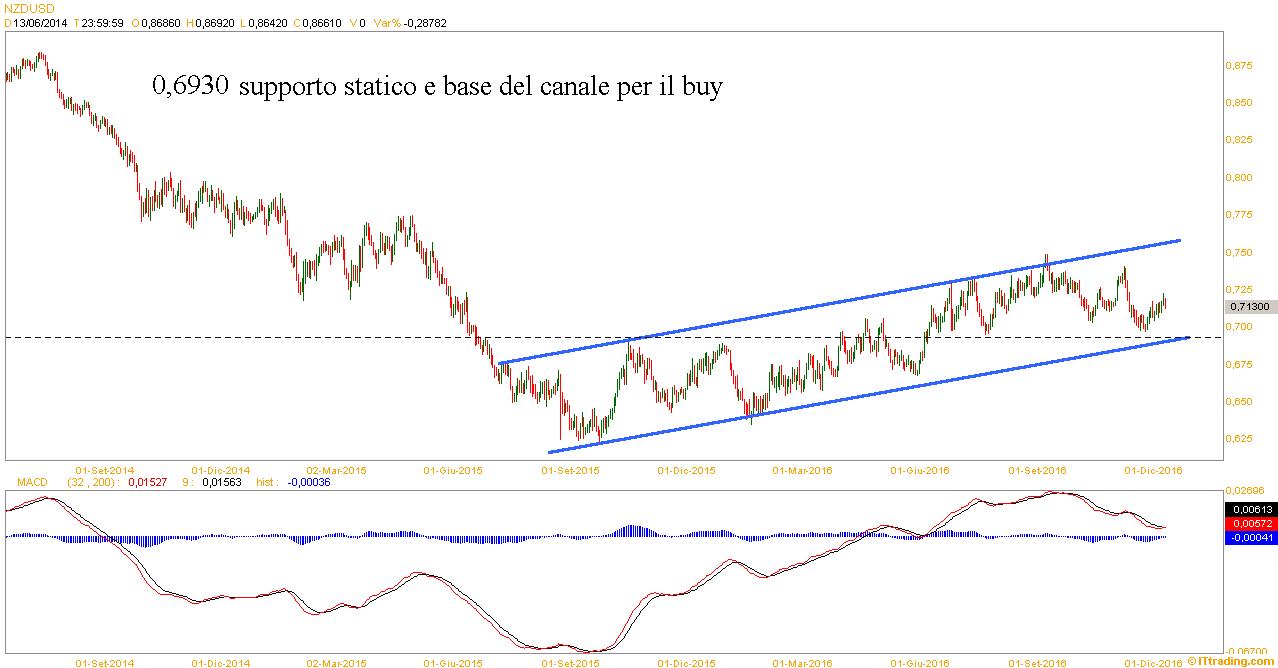
Task: Click the MACD indicator name label
Action: [x=33, y=482]
